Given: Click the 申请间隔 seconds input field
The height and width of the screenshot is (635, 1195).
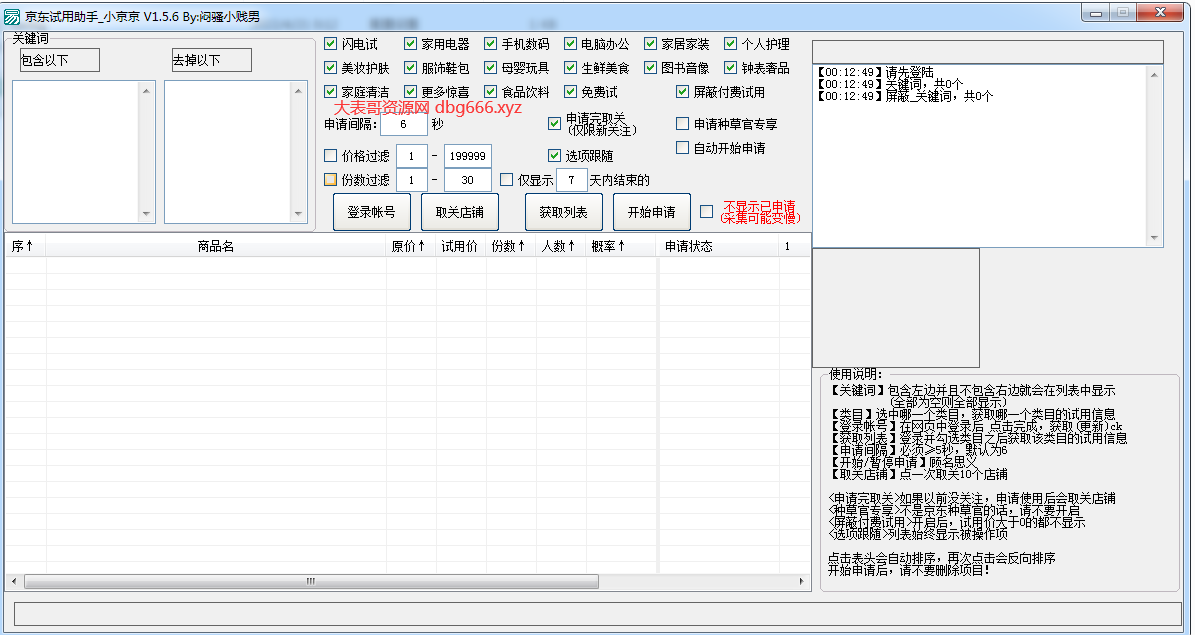Looking at the screenshot, I should (403, 125).
